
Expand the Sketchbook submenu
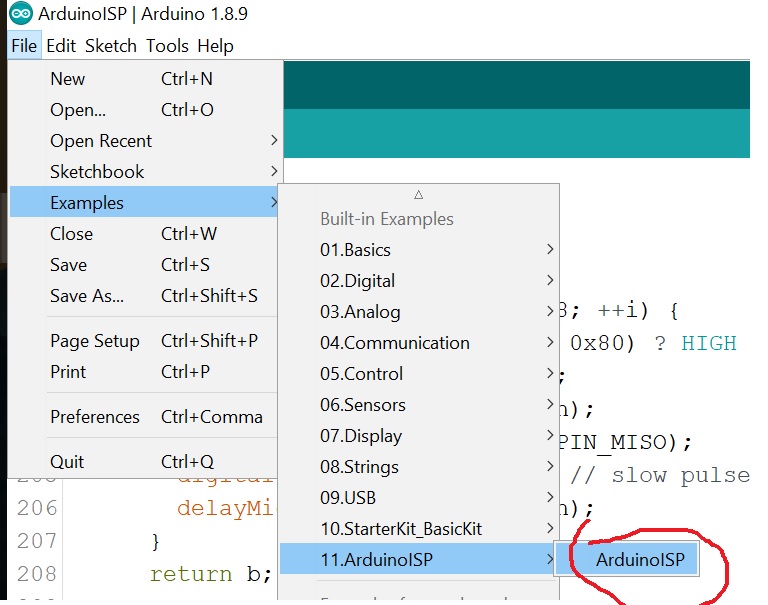(x=97, y=172)
